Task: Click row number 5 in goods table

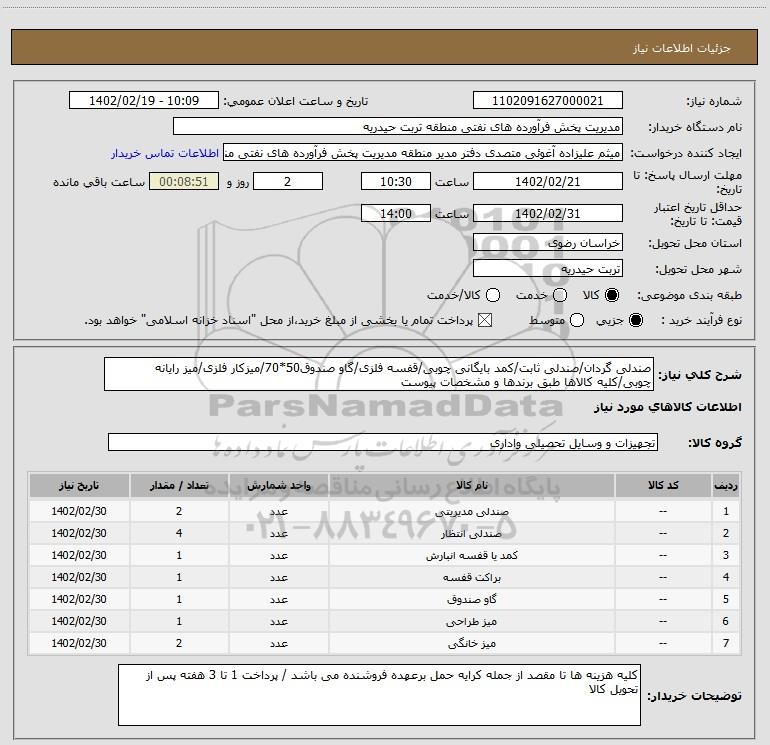Action: point(726,599)
